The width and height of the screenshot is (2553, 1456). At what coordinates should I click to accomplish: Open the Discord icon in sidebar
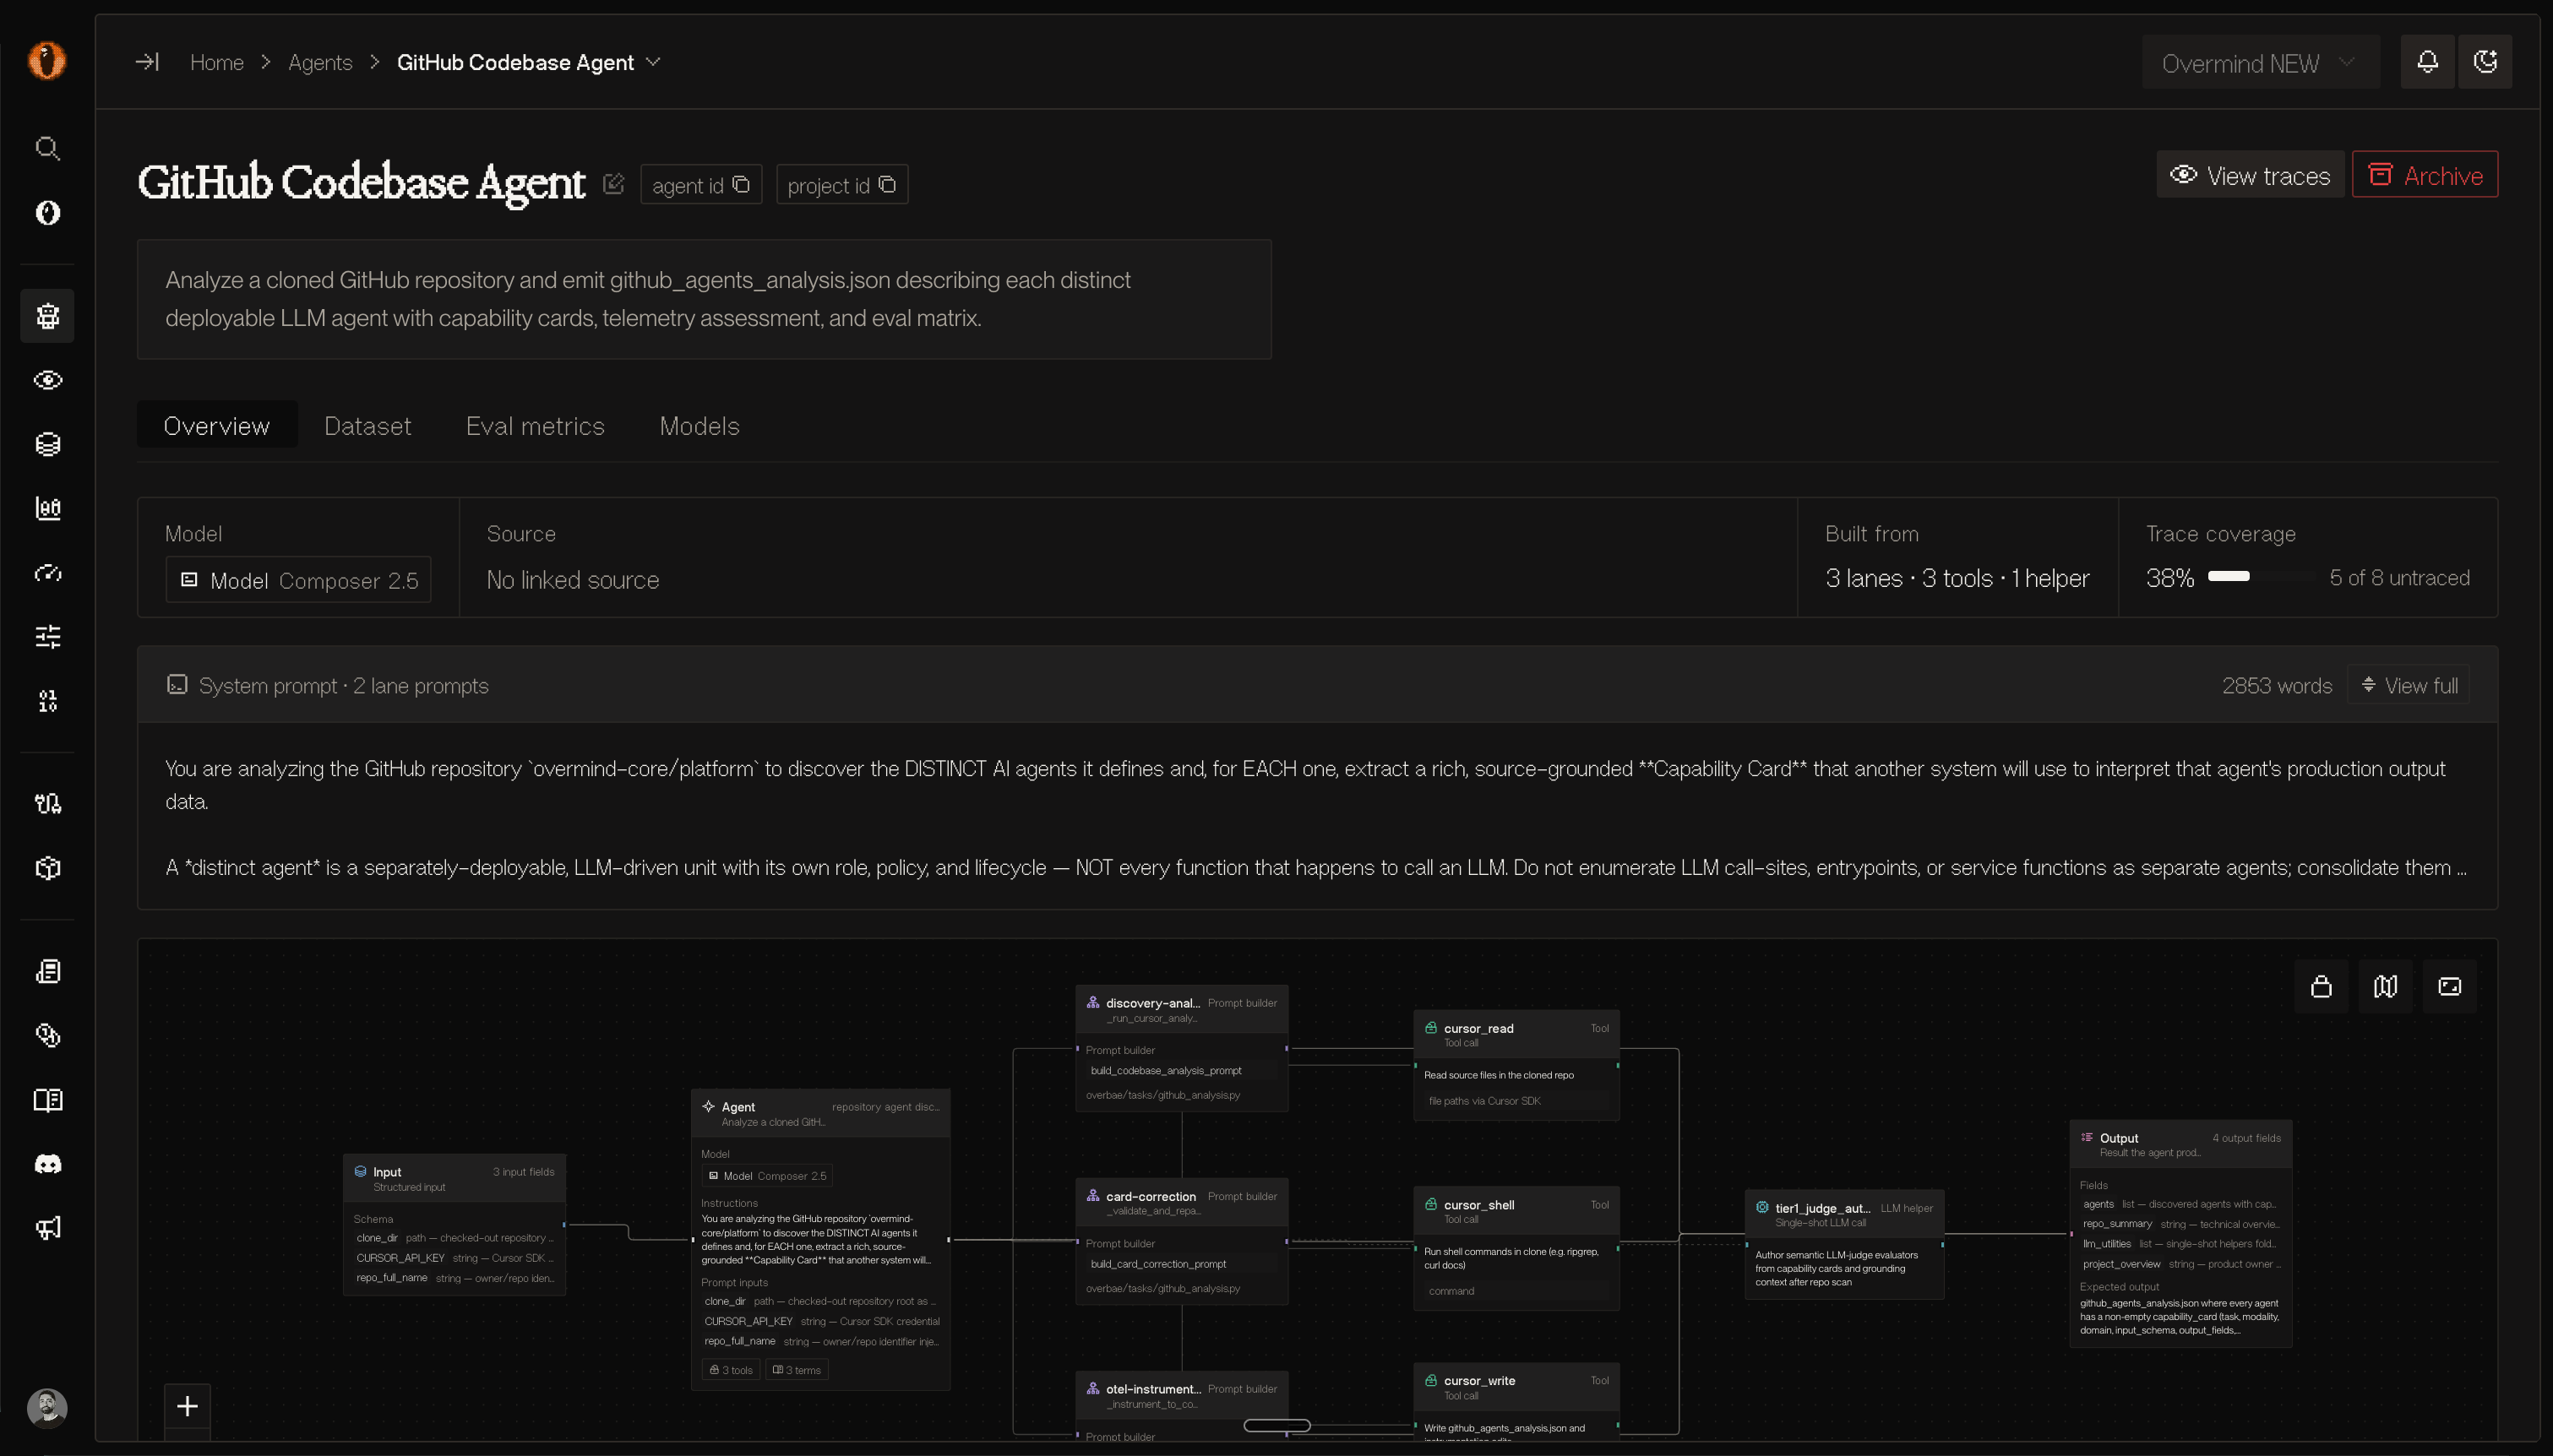point(47,1164)
